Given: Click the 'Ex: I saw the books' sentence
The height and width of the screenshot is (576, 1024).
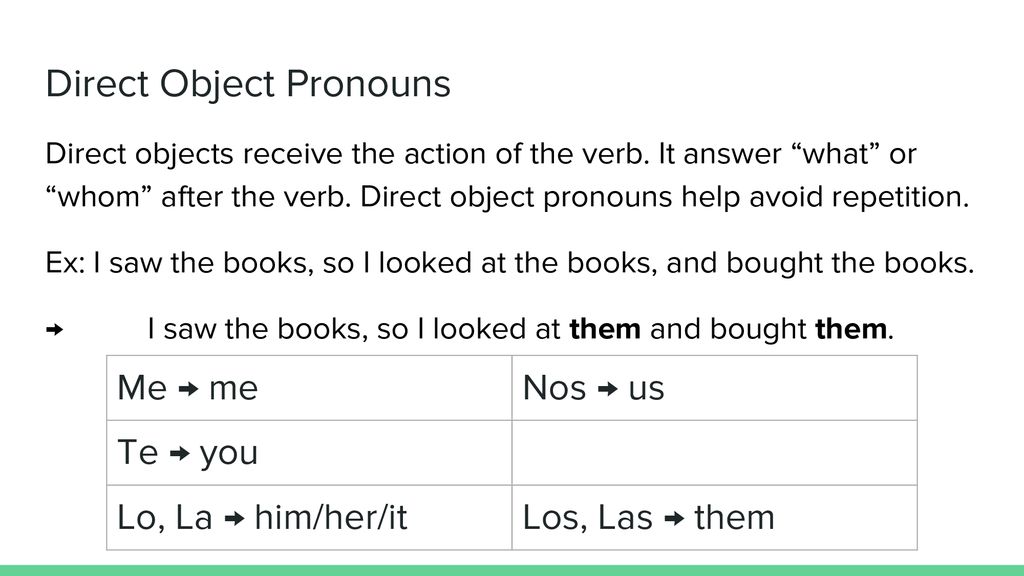Looking at the screenshot, I should pyautogui.click(x=510, y=263).
